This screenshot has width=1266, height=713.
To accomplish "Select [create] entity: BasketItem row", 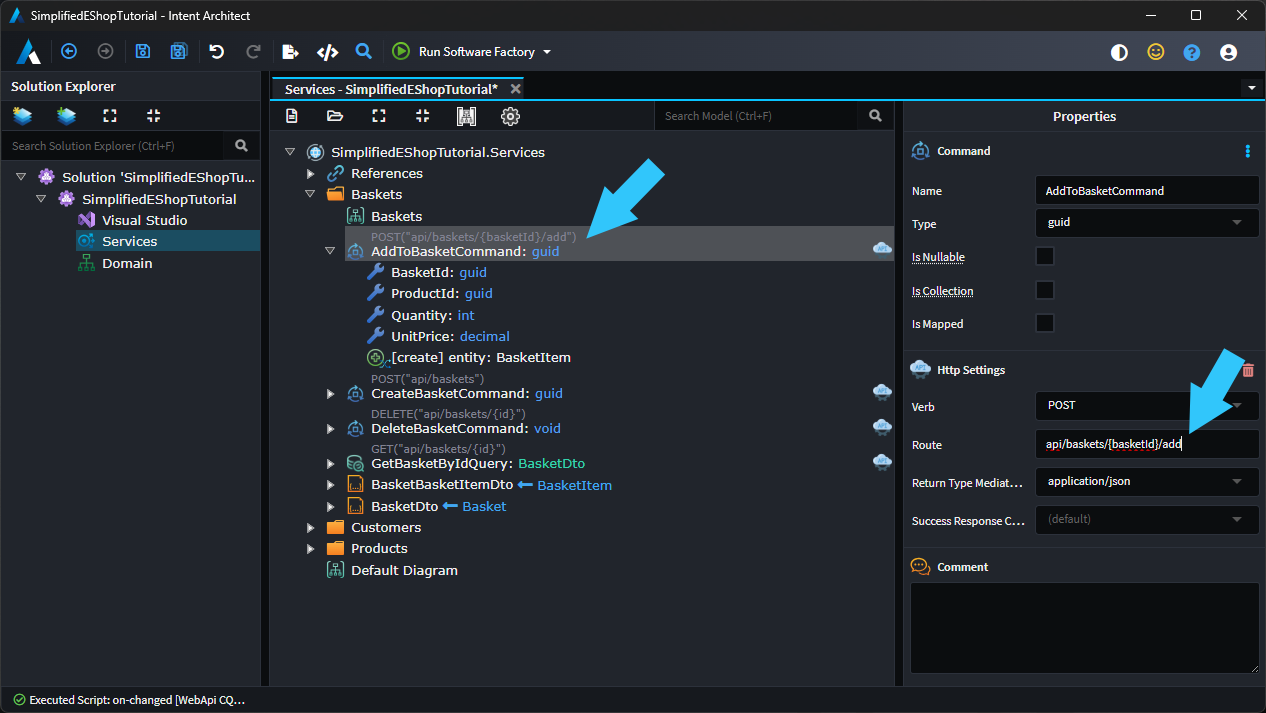I will (480, 357).
